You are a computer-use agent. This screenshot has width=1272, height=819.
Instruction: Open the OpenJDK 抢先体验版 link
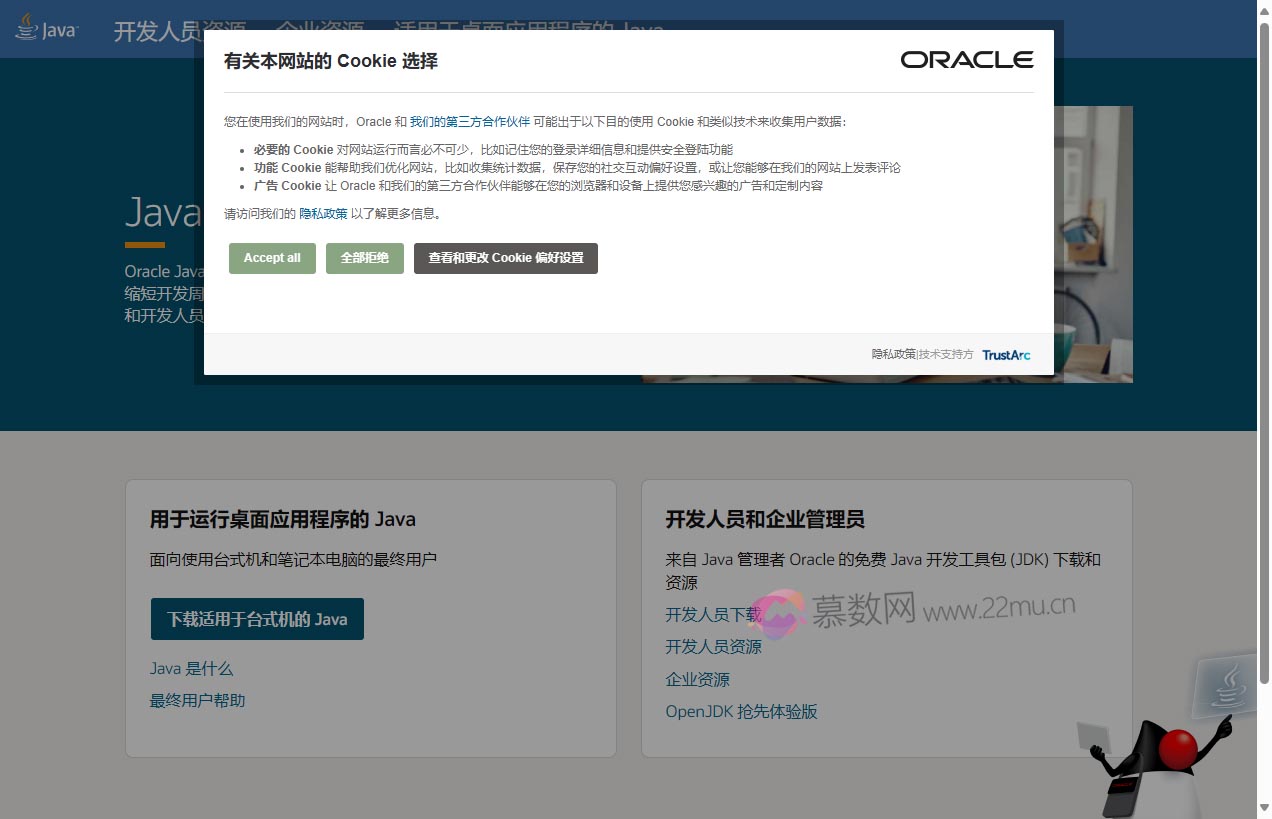point(741,711)
